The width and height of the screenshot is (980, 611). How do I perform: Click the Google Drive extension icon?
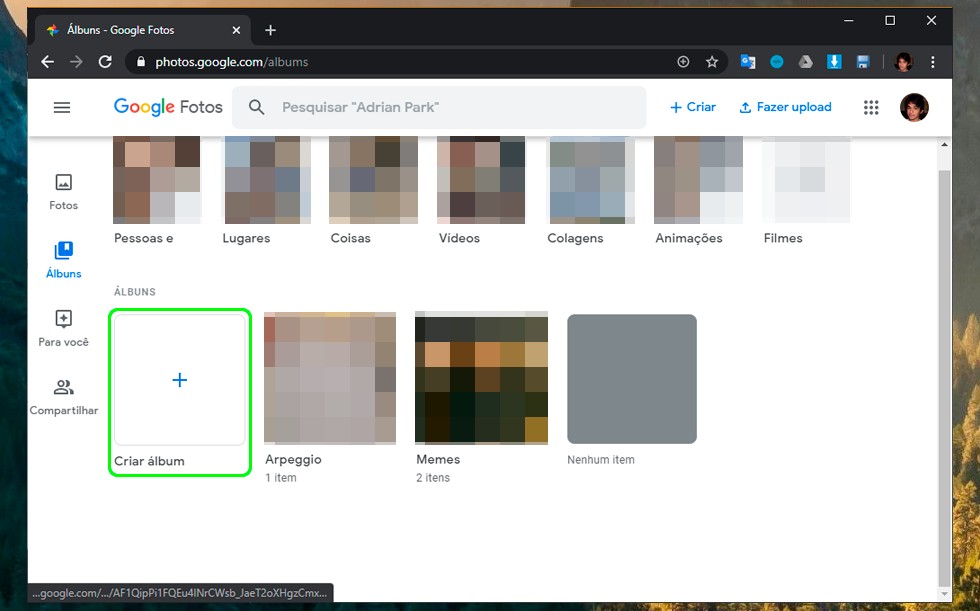(805, 62)
